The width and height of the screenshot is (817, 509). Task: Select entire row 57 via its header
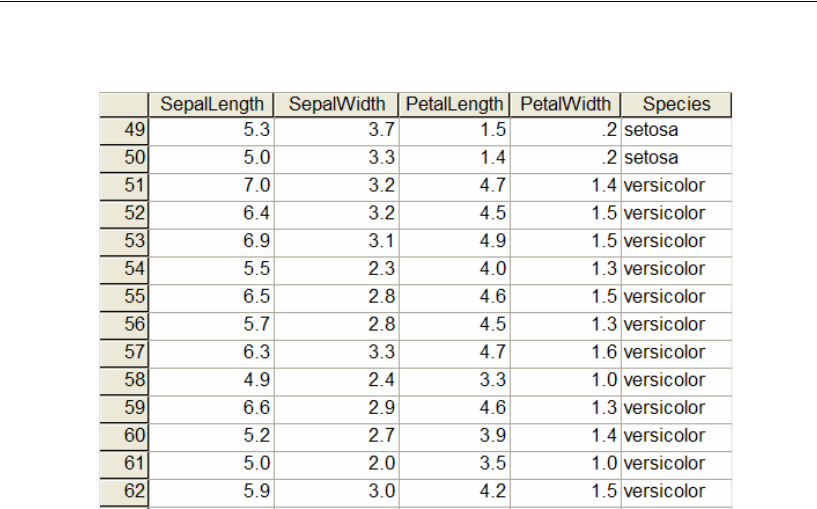[123, 352]
